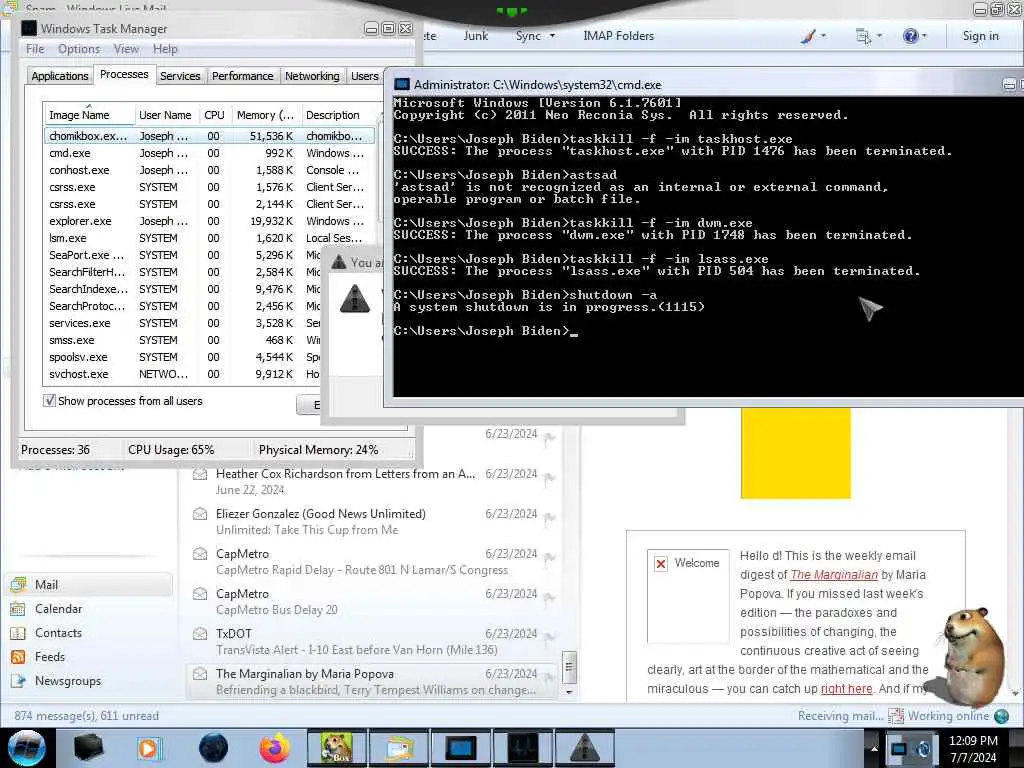Click the Task Manager title bar icon

[29, 28]
